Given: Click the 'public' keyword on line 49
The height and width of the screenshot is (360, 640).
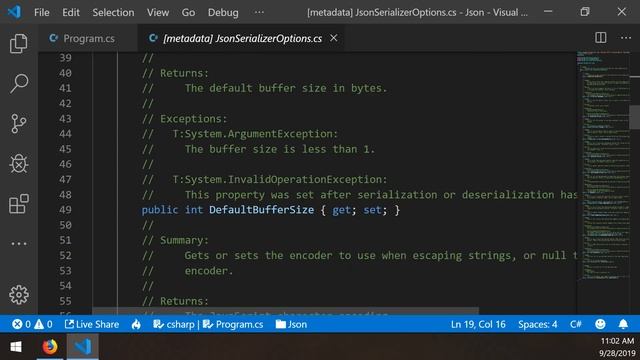Looking at the screenshot, I should pyautogui.click(x=160, y=210).
